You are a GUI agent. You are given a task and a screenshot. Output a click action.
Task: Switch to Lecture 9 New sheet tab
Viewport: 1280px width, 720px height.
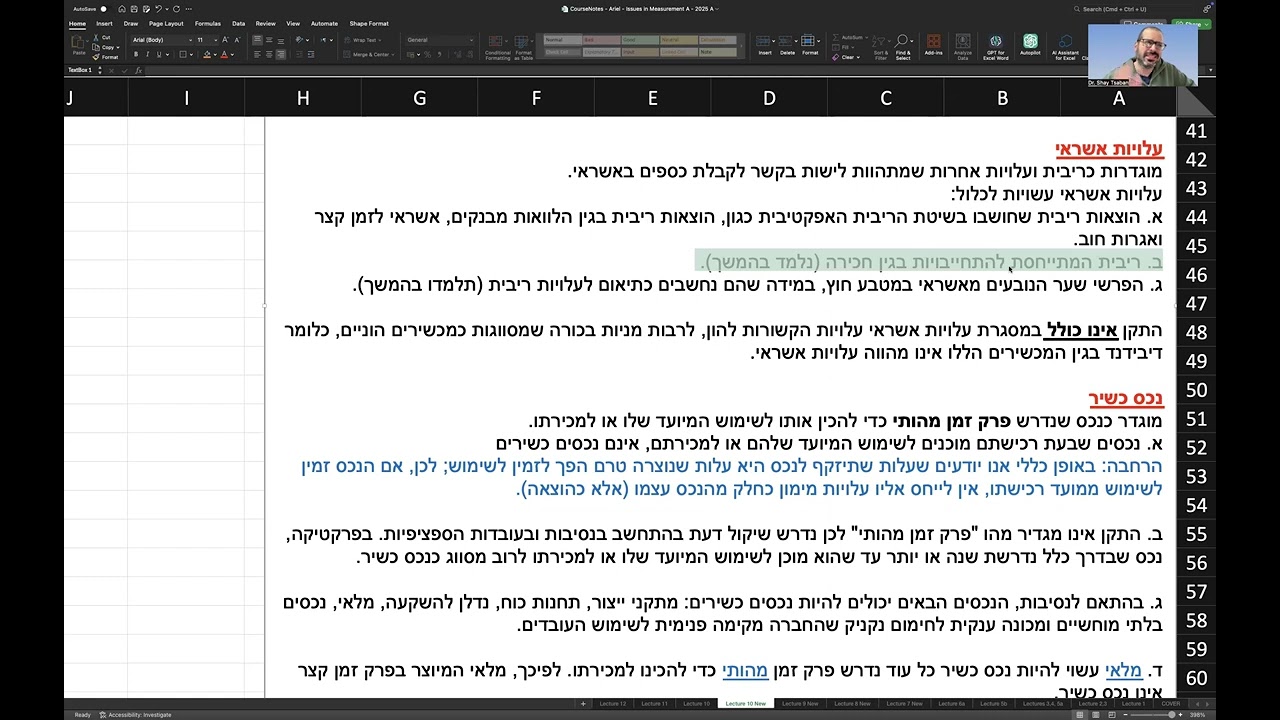click(x=799, y=703)
